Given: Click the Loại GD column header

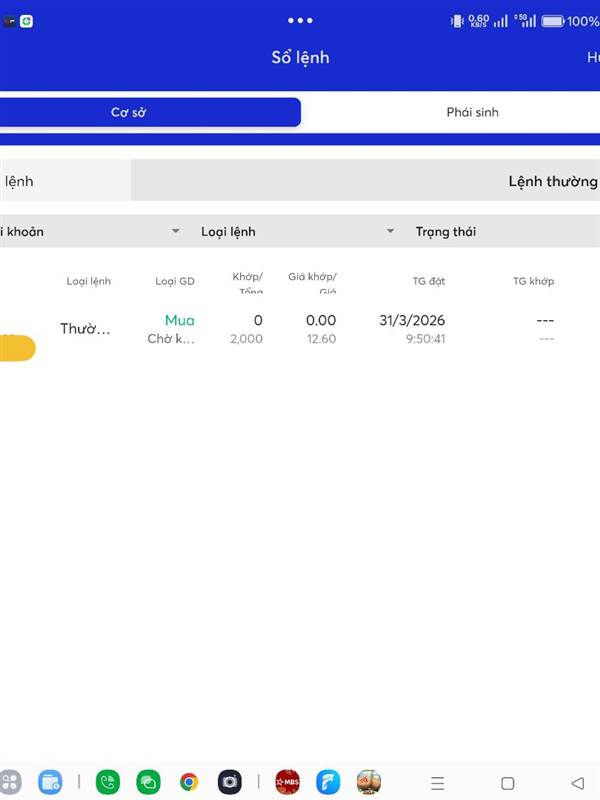Looking at the screenshot, I should point(175,281).
